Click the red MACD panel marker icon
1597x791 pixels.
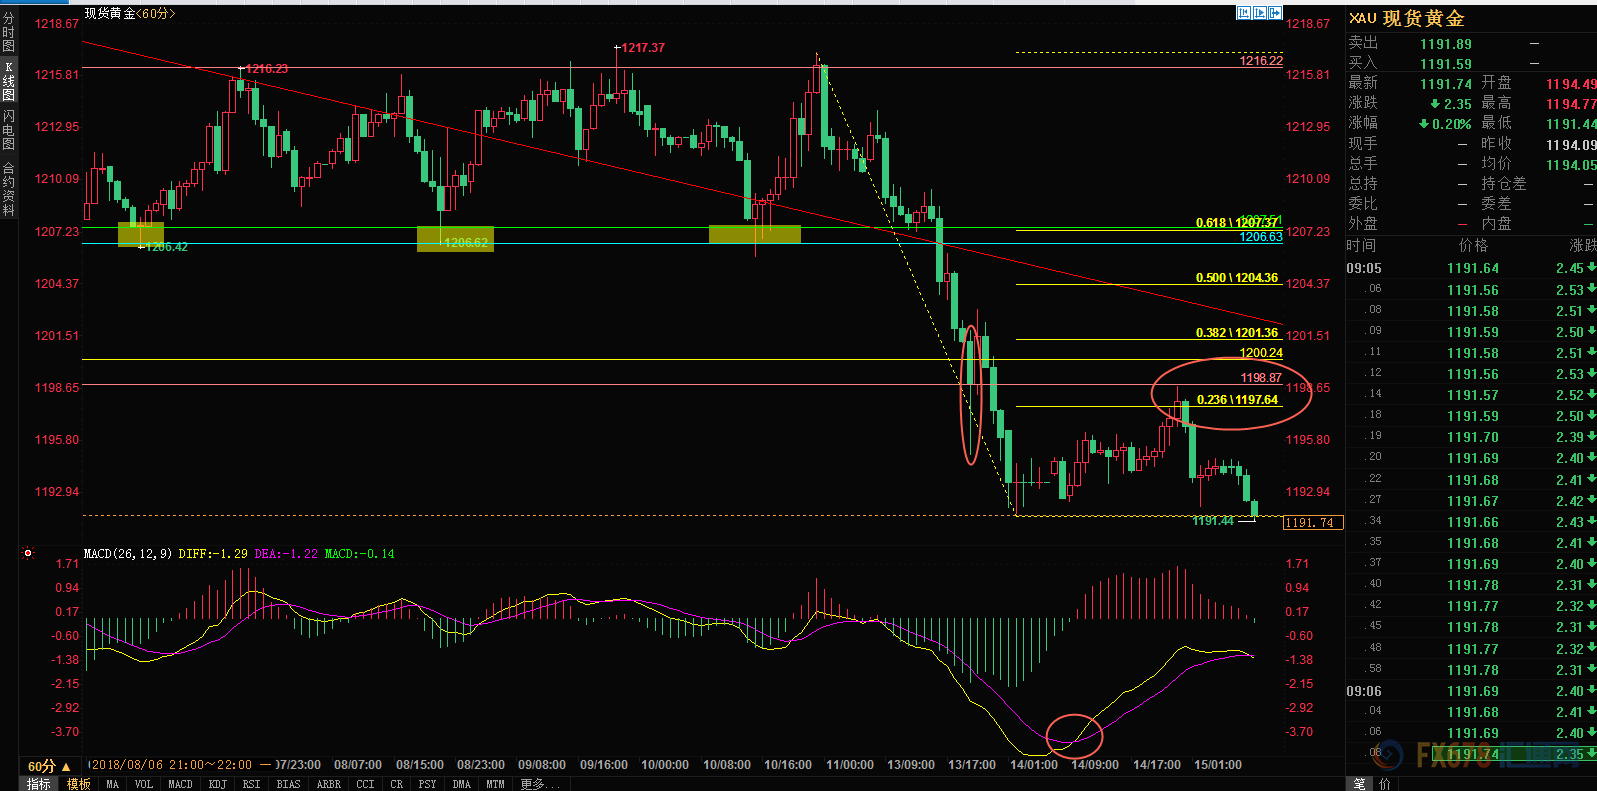28,553
